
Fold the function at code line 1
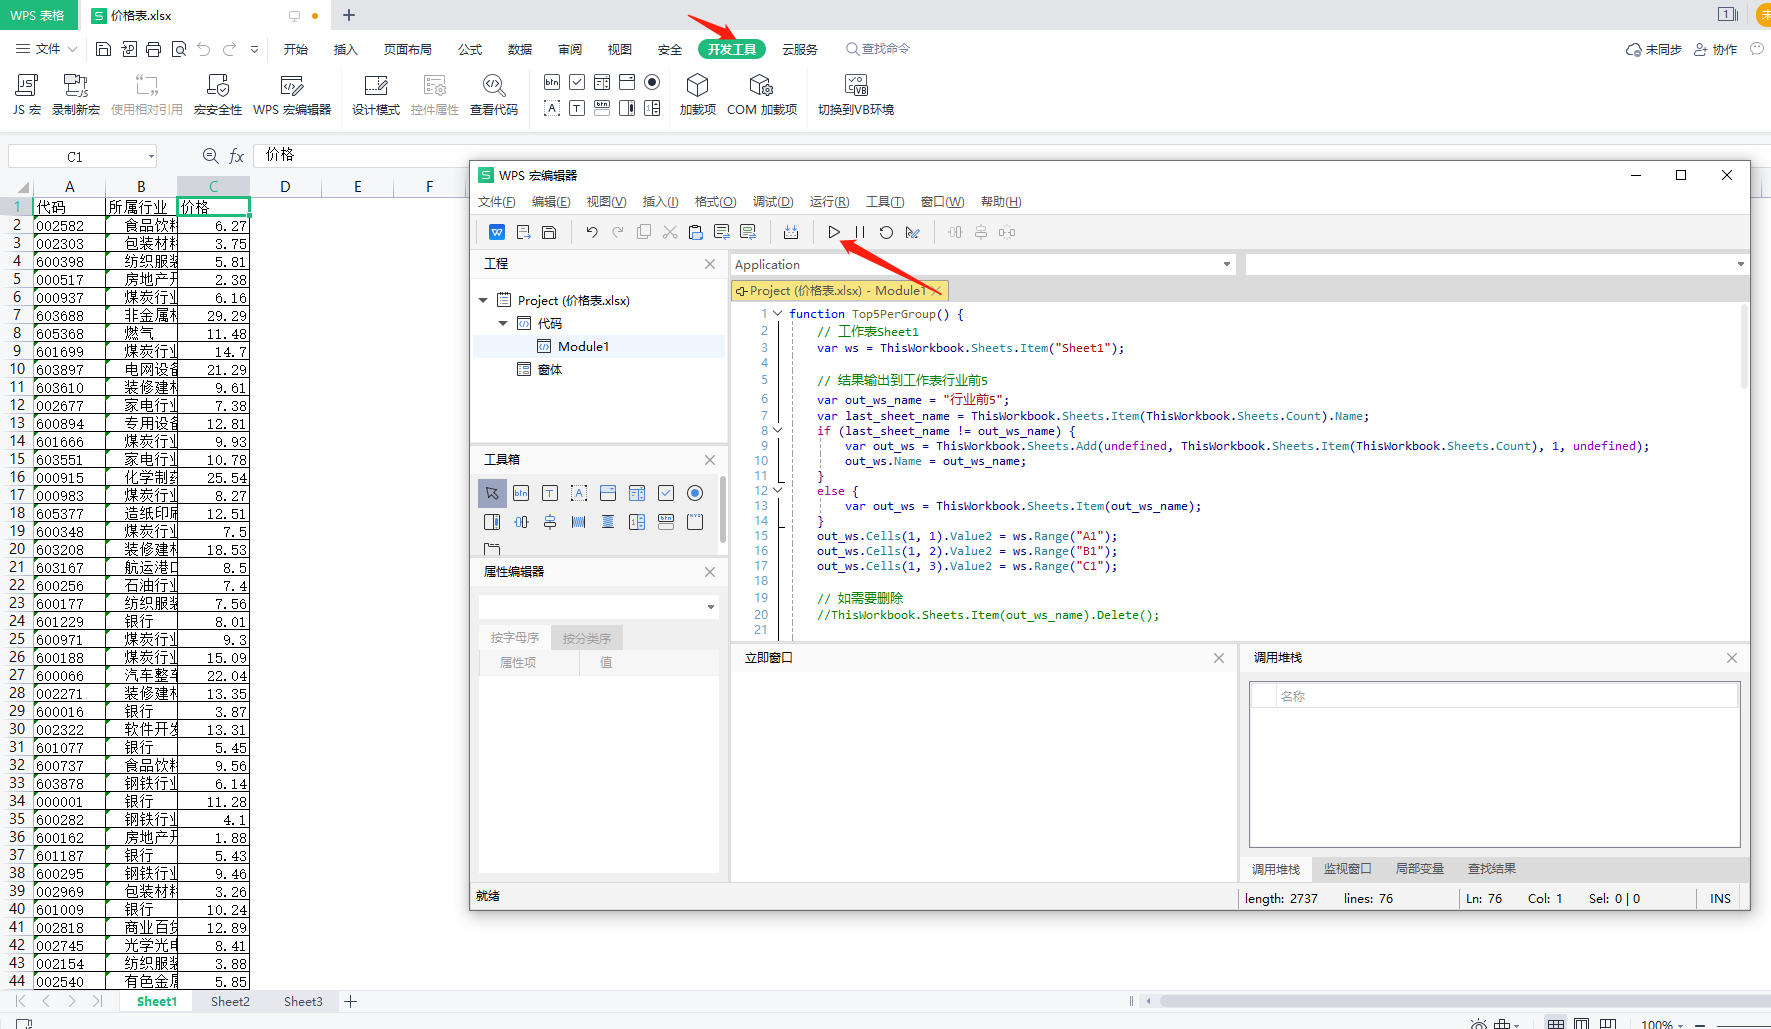point(778,314)
